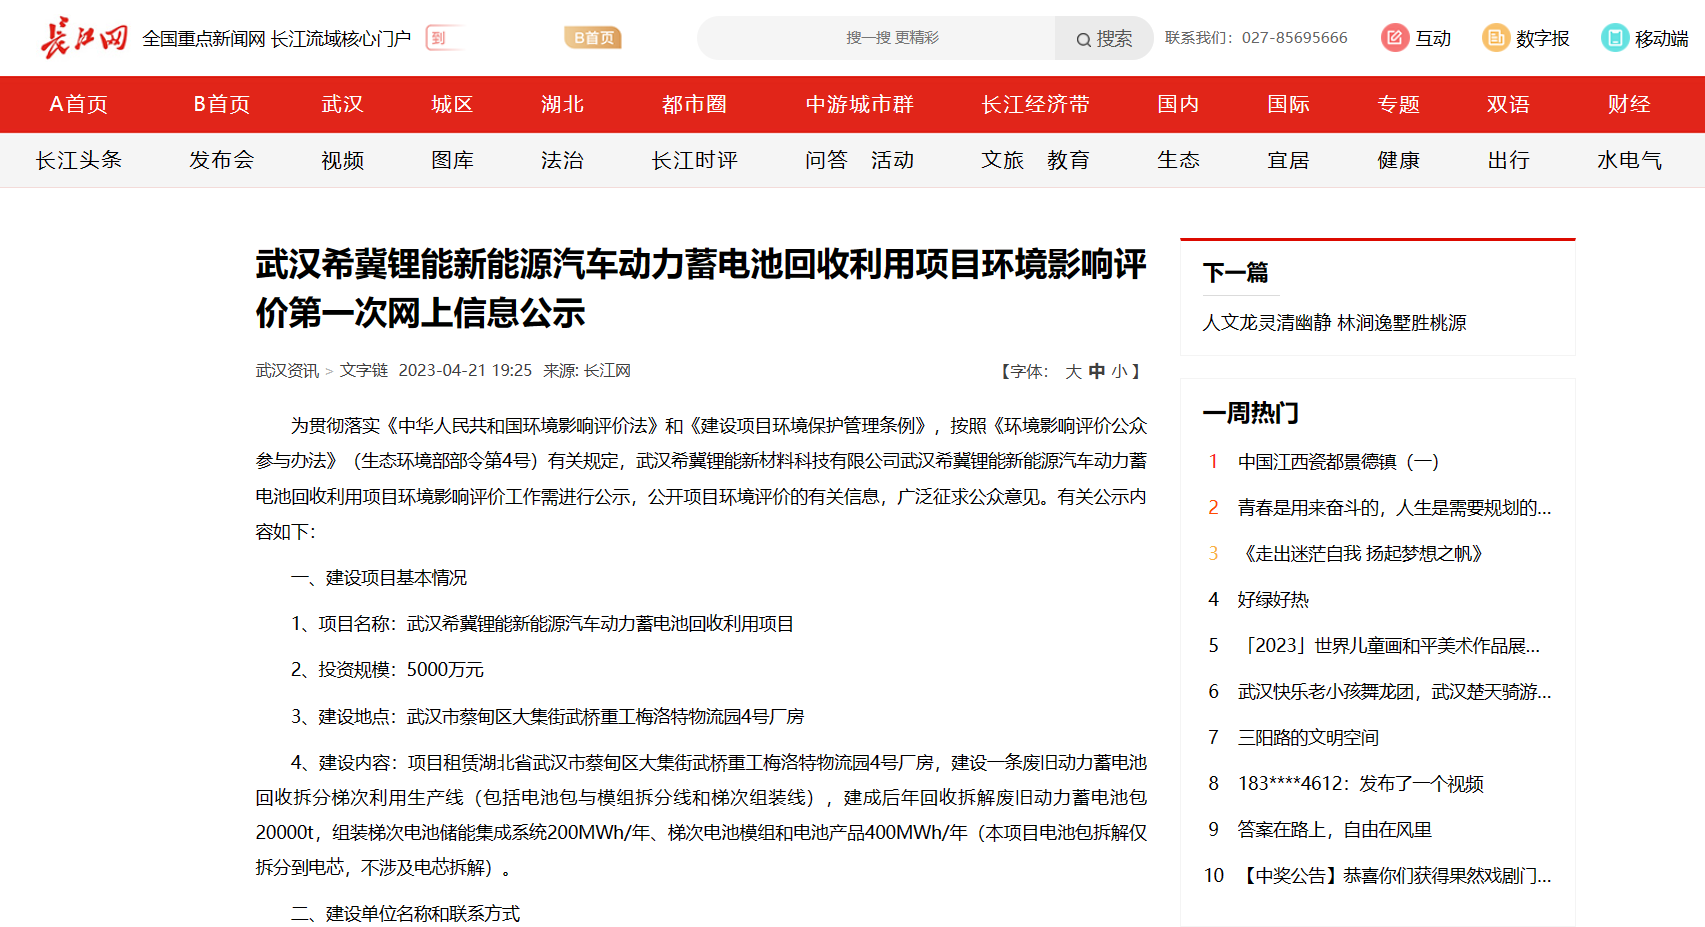1705x927 pixels.
Task: Open hot article 三阳路的文明空间
Action: [x=1308, y=738]
